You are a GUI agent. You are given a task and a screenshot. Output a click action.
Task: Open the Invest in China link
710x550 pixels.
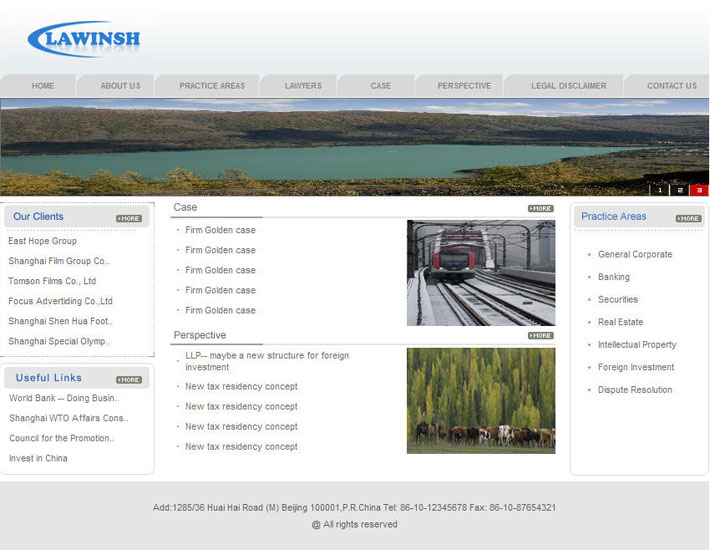(x=38, y=458)
